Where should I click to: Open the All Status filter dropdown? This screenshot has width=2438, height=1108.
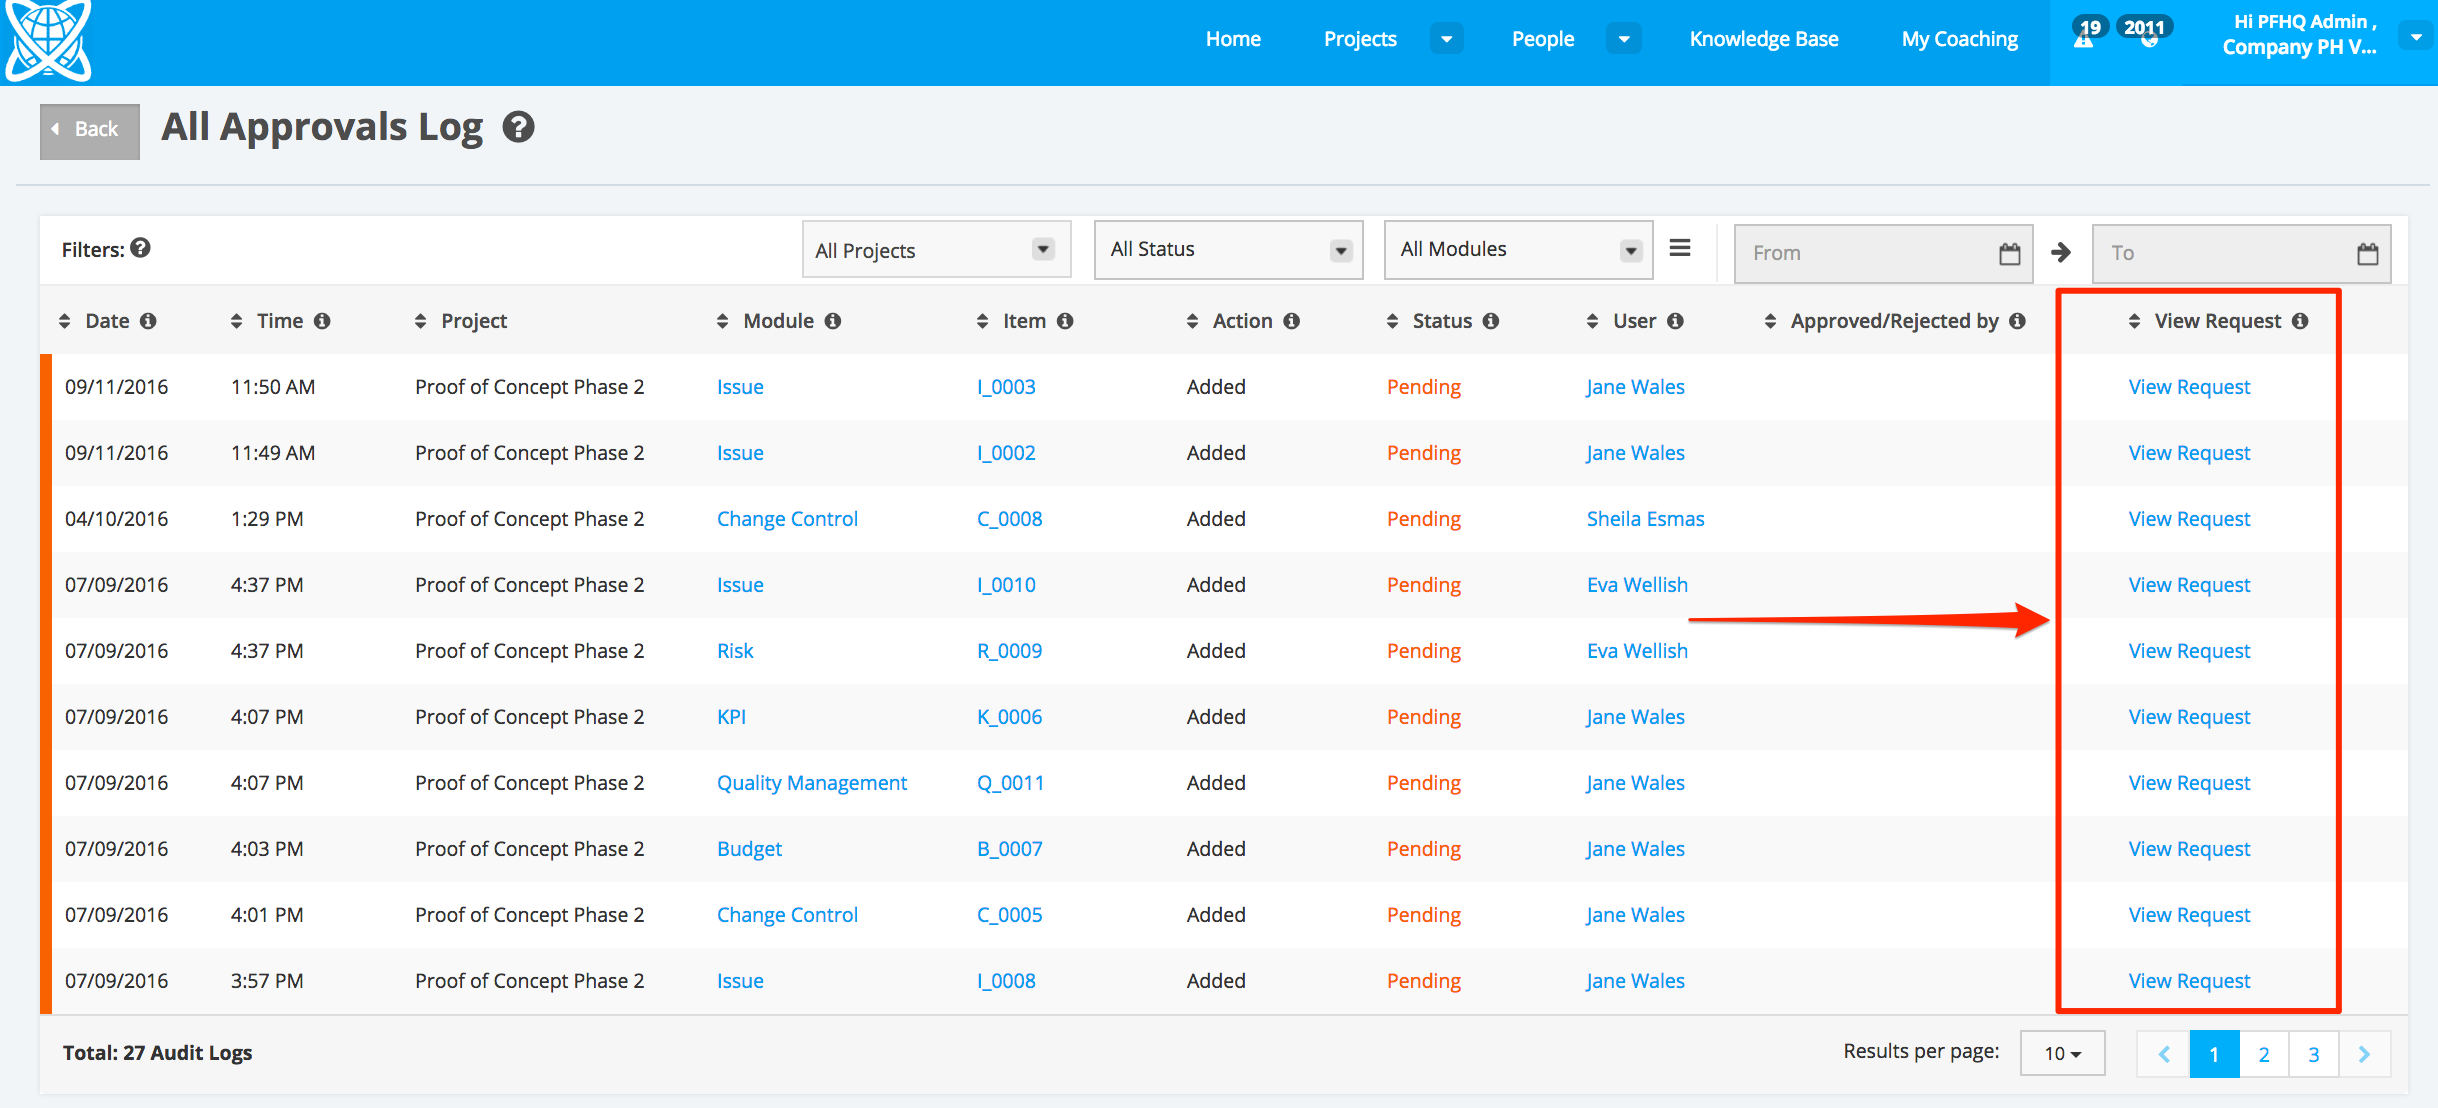(x=1228, y=250)
